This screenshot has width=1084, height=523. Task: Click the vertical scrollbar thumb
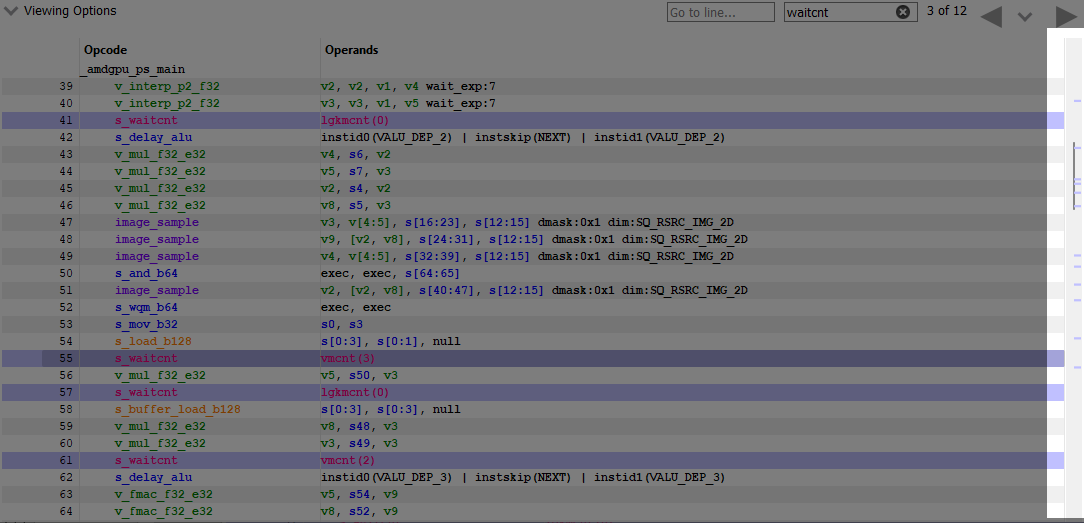pos(1076,175)
